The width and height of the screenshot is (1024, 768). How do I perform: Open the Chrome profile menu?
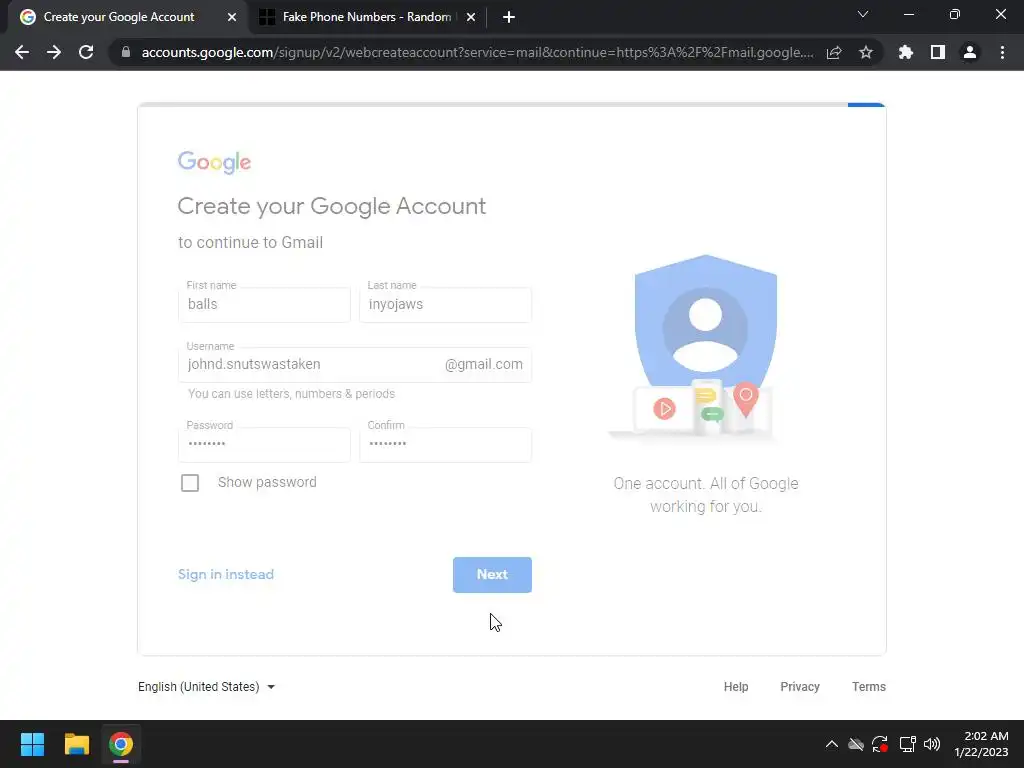[970, 52]
